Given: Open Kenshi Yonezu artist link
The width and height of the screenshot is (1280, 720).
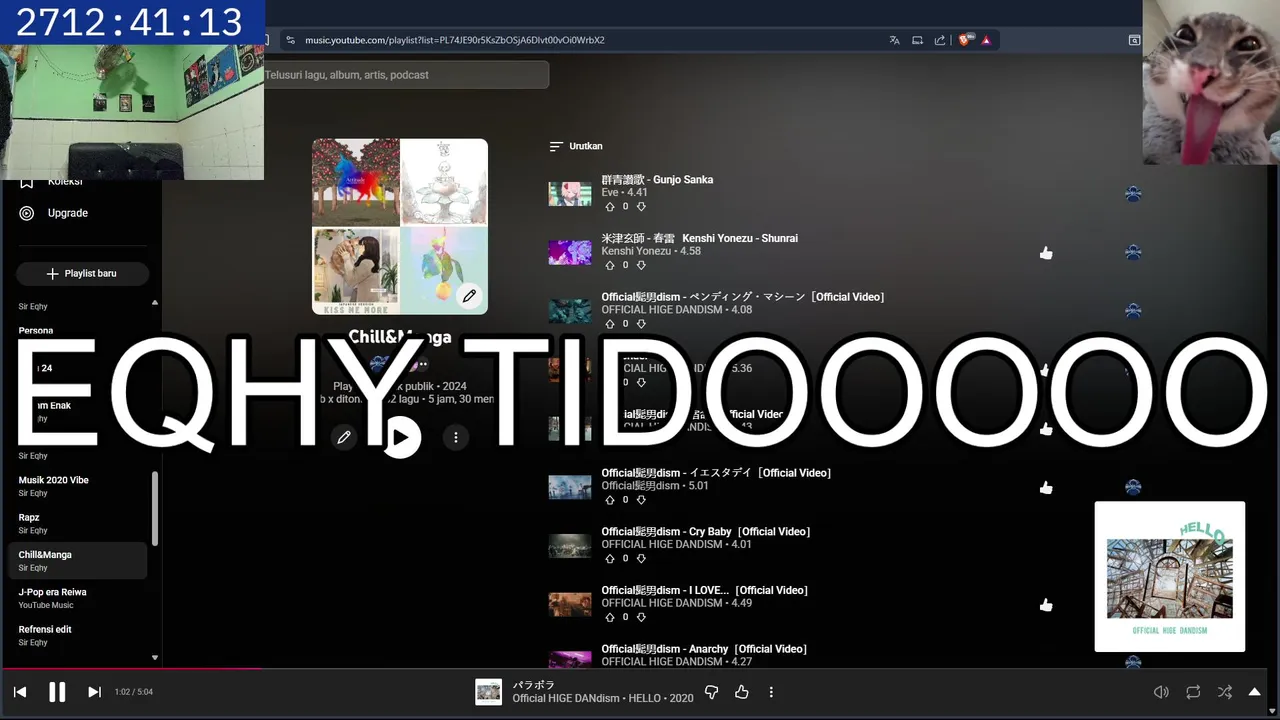Looking at the screenshot, I should 636,251.
